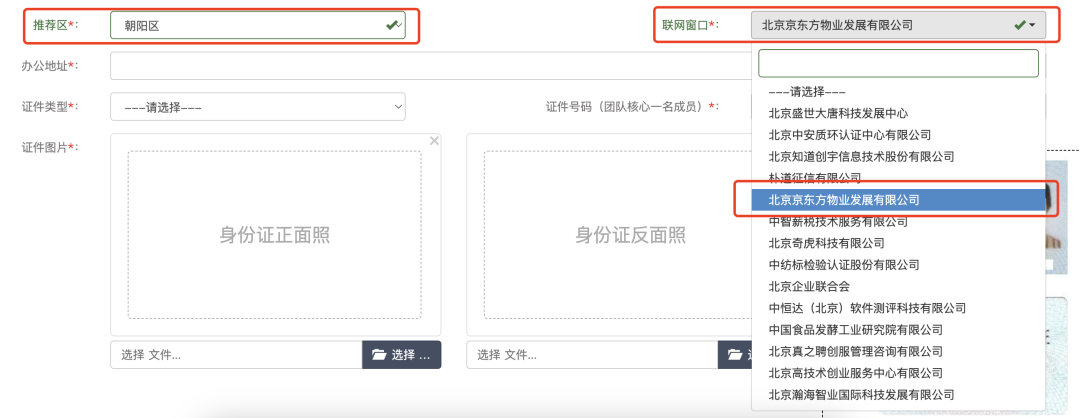Click the 联网窗口 label
This screenshot has width=1080, height=418.
point(690,25)
